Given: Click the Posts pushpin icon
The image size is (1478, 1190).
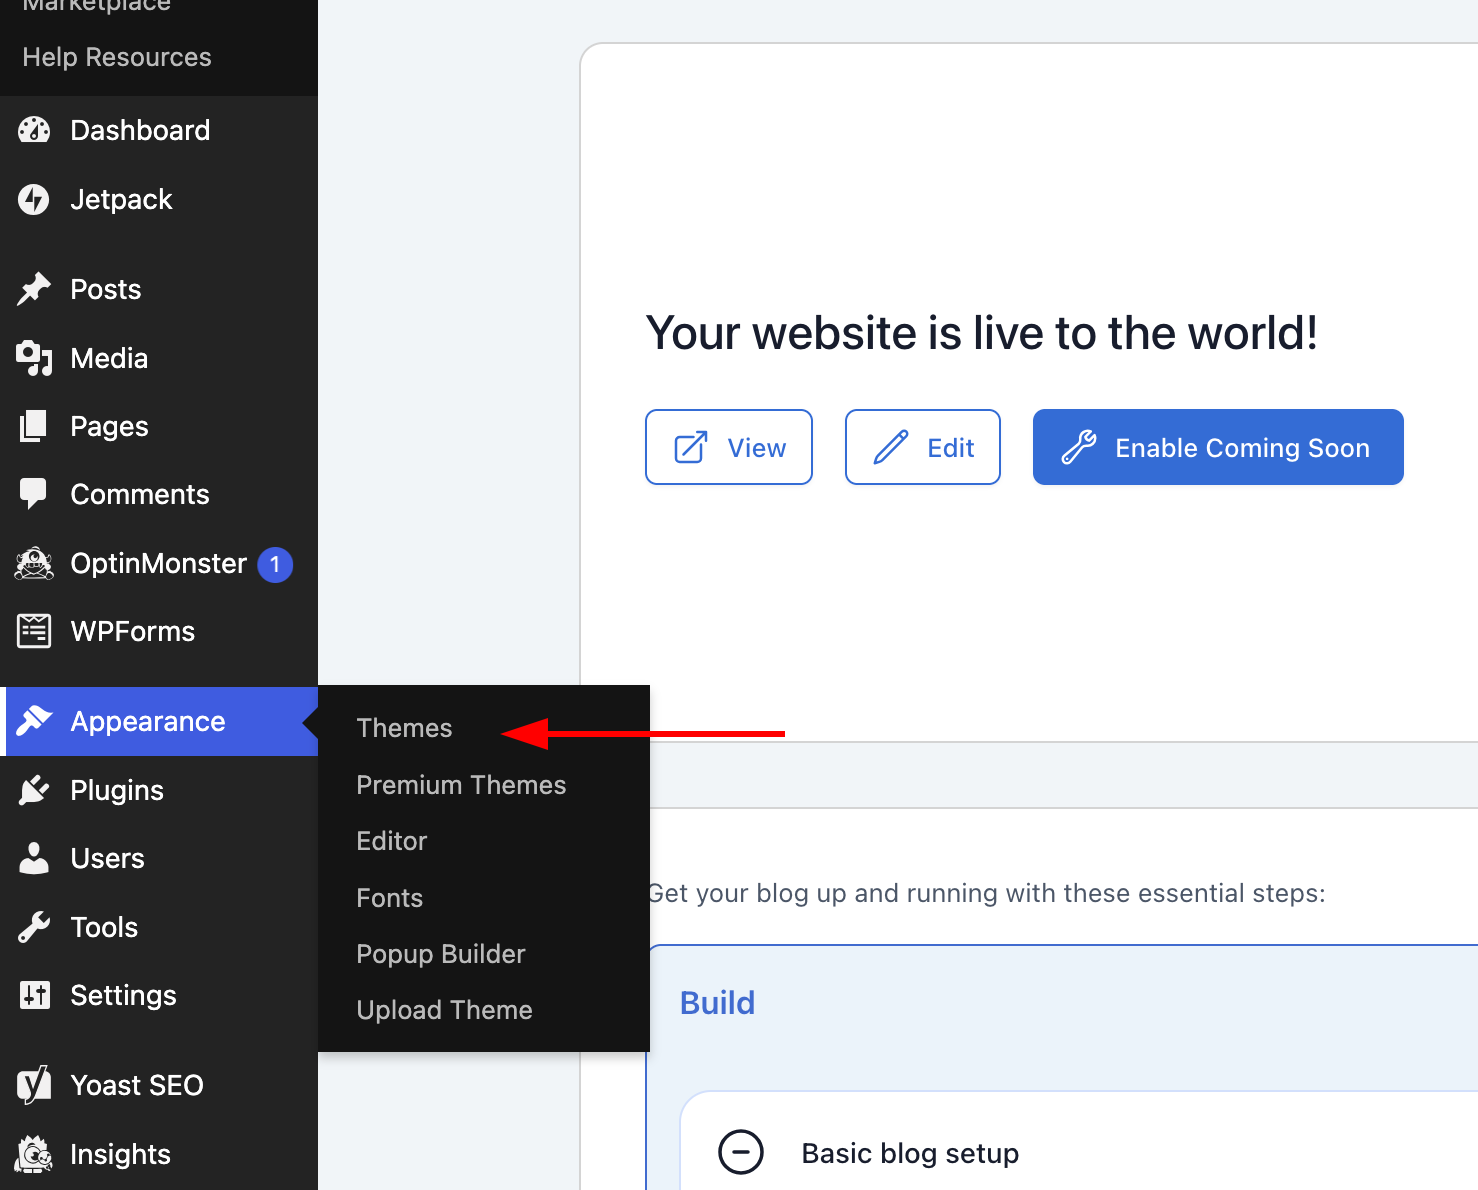Looking at the screenshot, I should [x=34, y=289].
